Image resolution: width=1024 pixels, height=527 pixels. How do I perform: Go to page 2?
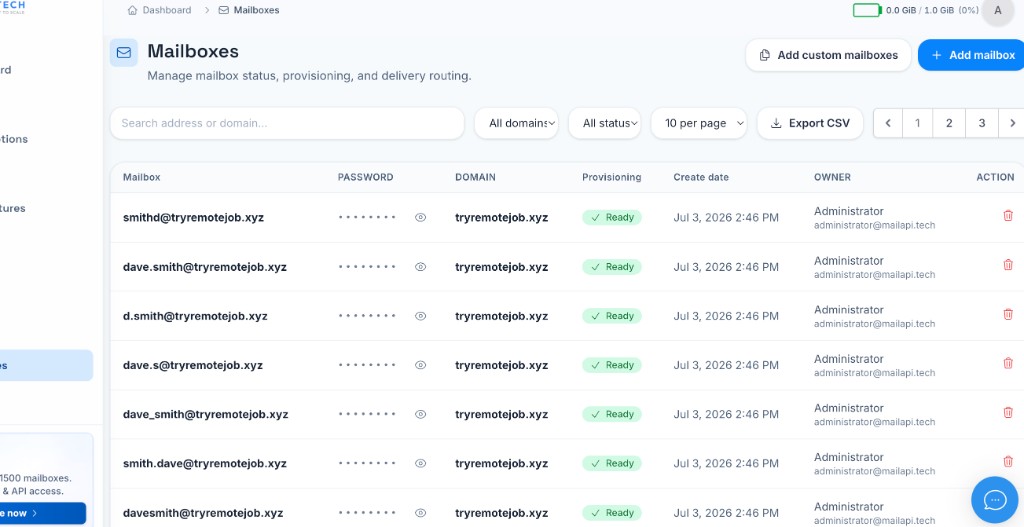point(949,123)
